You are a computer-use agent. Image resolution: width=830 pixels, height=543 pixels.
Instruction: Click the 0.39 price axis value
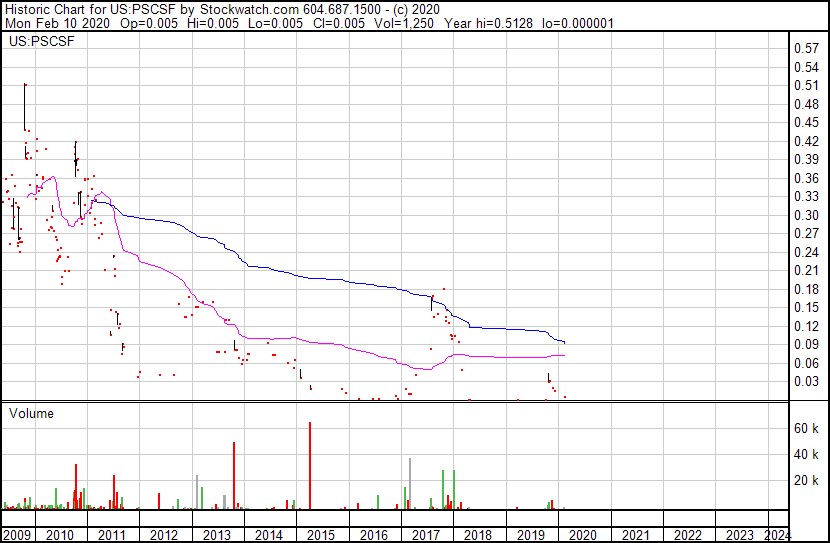pyautogui.click(x=807, y=160)
